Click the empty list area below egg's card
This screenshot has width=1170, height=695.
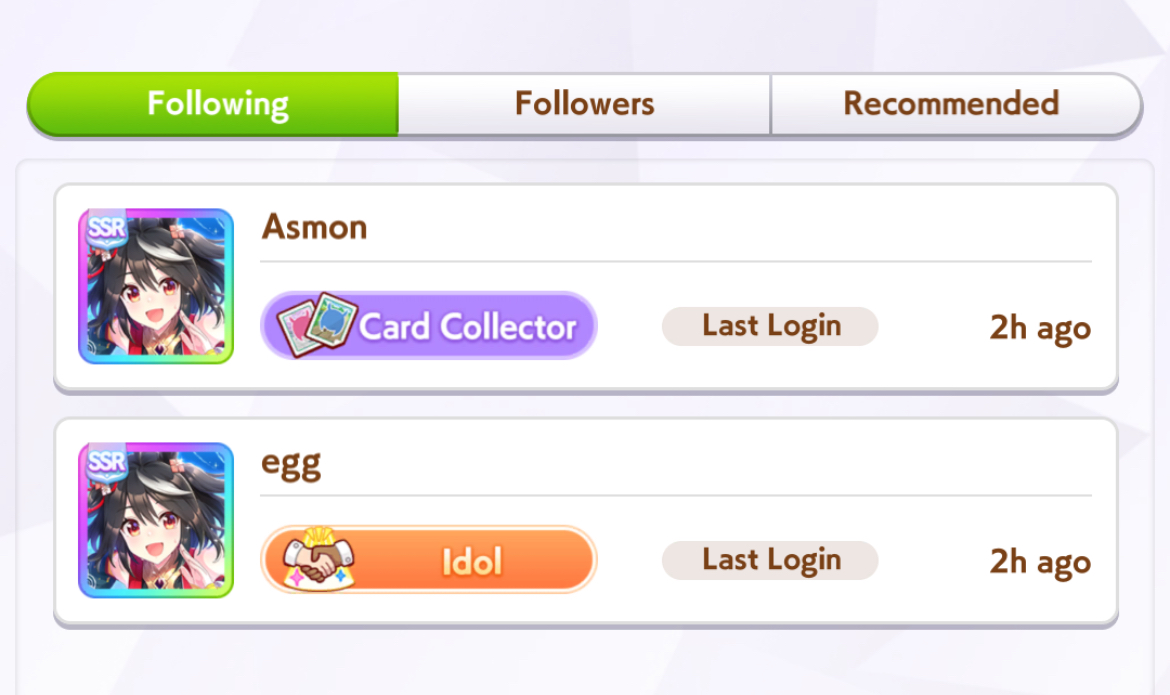point(586,663)
